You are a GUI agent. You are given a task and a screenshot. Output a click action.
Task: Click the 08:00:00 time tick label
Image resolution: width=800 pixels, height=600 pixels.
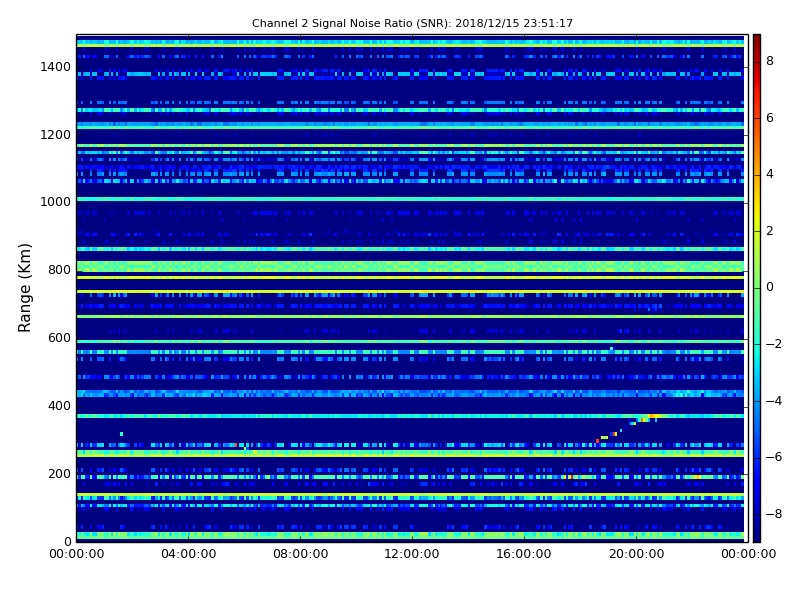301,554
